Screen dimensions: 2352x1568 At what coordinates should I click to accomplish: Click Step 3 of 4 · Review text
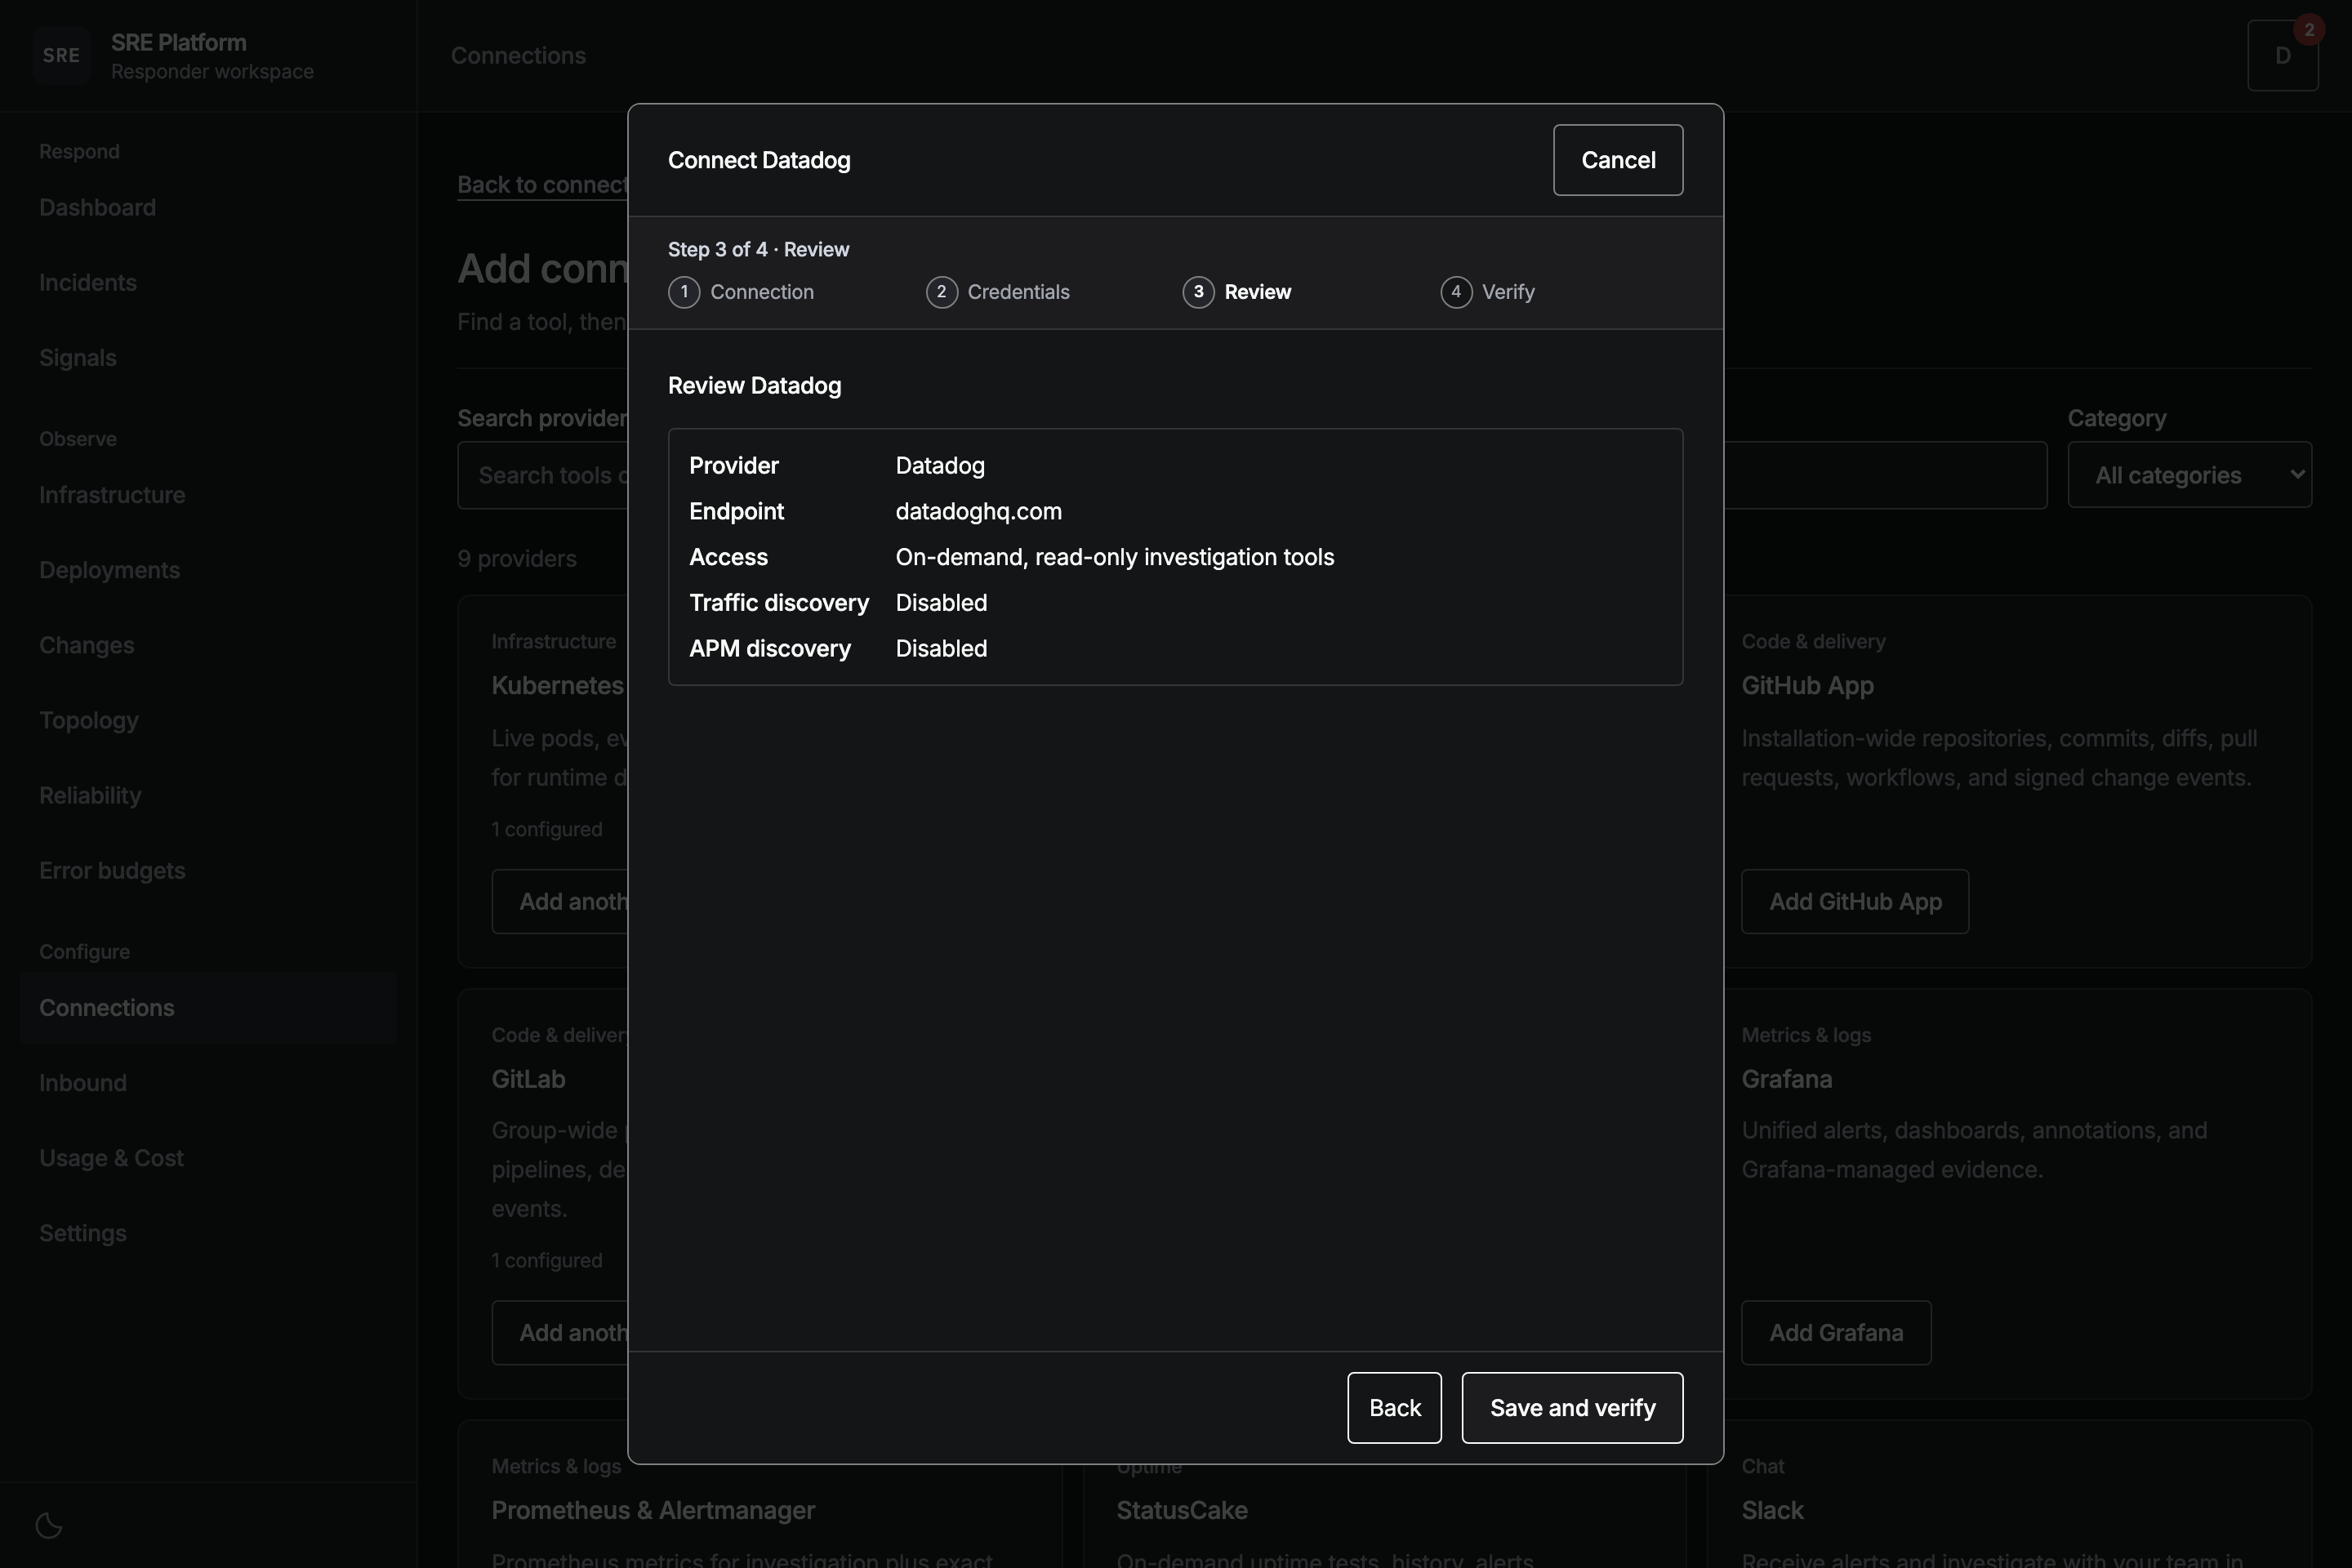point(758,249)
